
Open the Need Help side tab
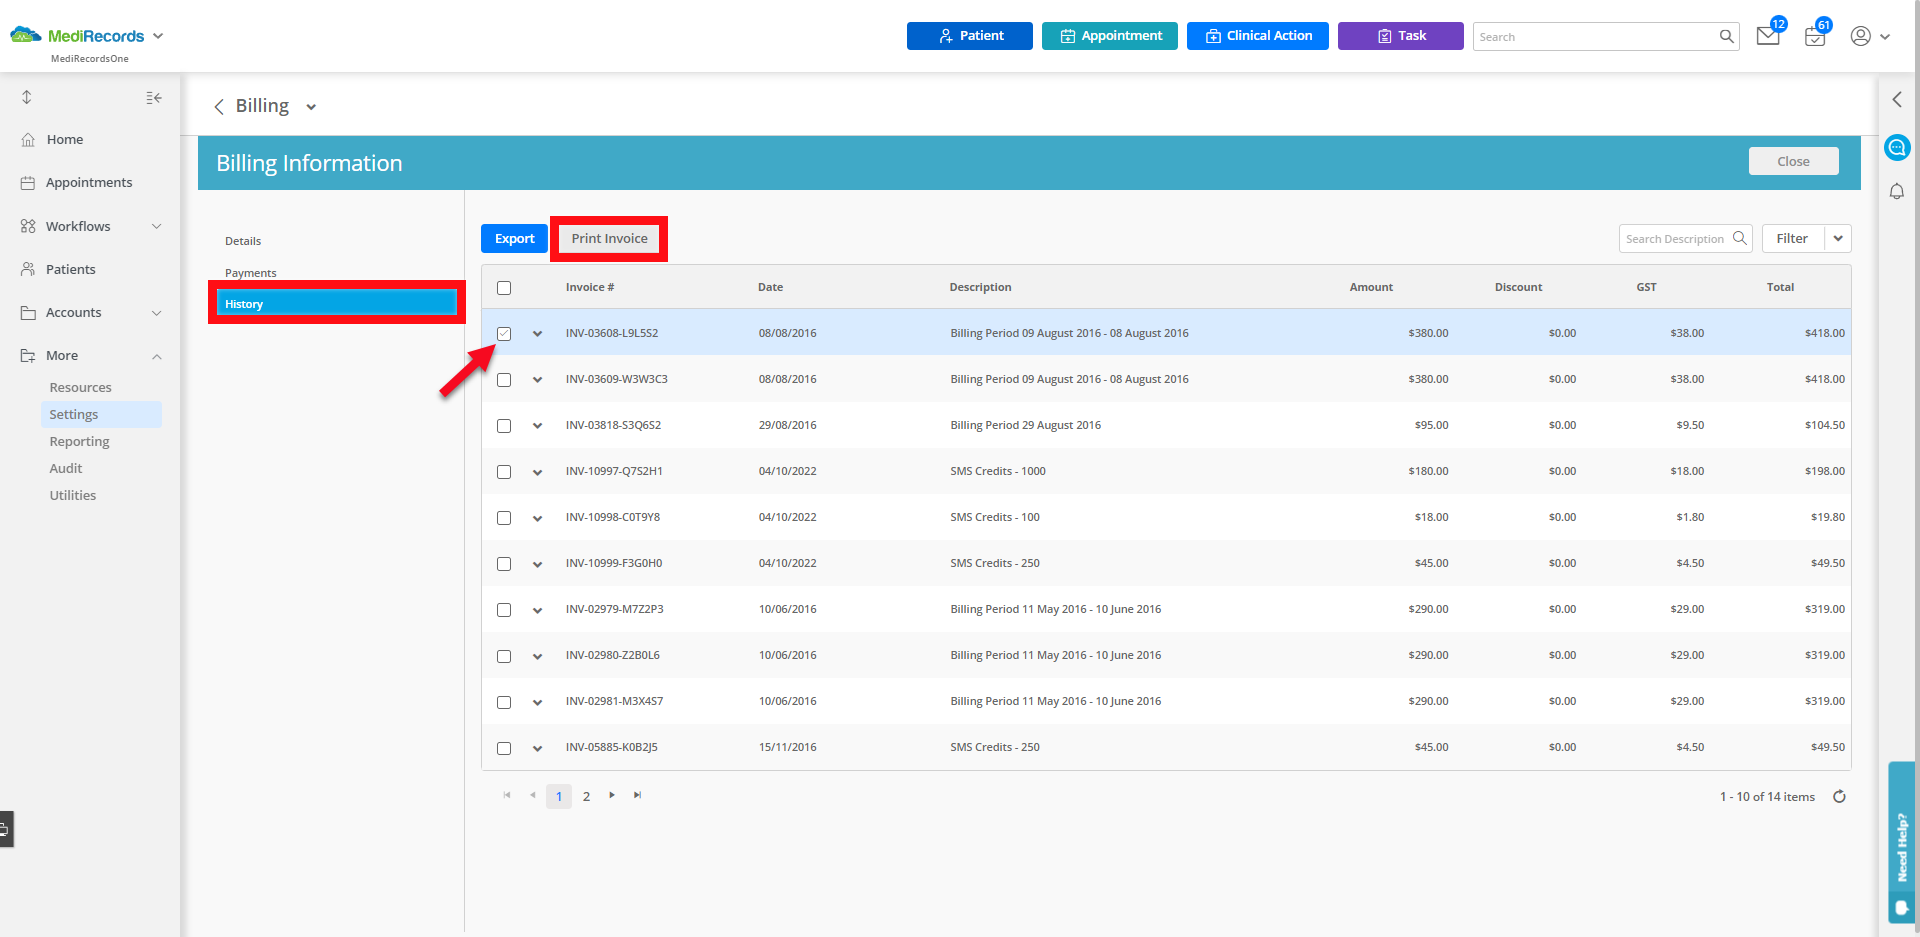pyautogui.click(x=1902, y=842)
